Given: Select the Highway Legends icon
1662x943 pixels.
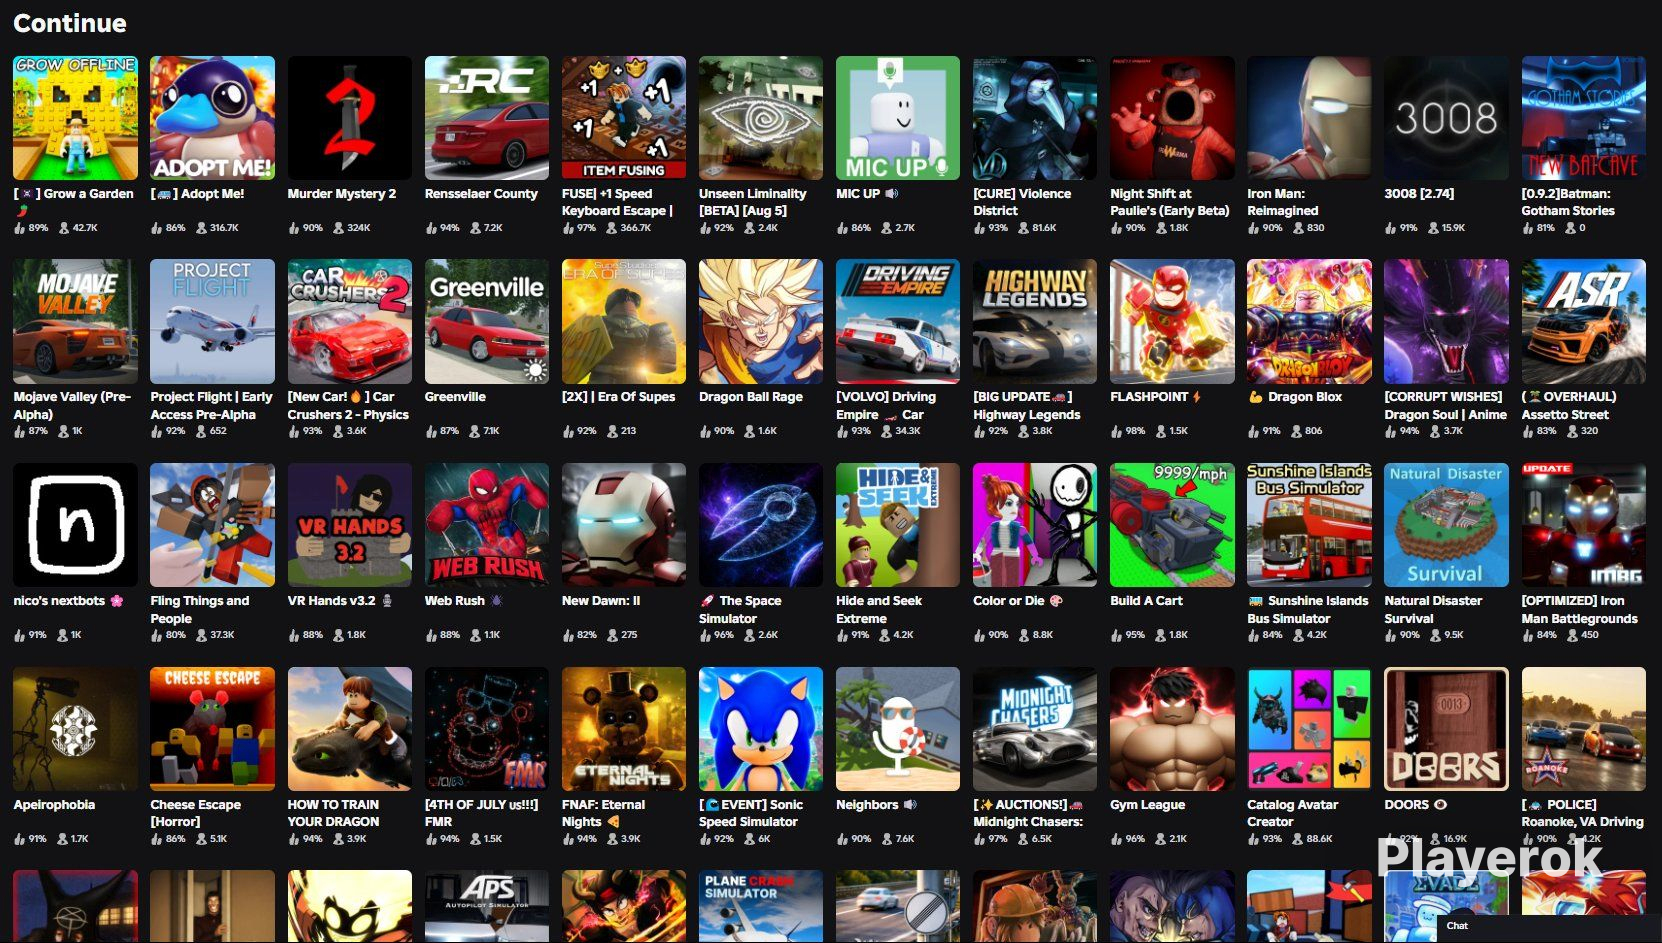Looking at the screenshot, I should (1034, 321).
